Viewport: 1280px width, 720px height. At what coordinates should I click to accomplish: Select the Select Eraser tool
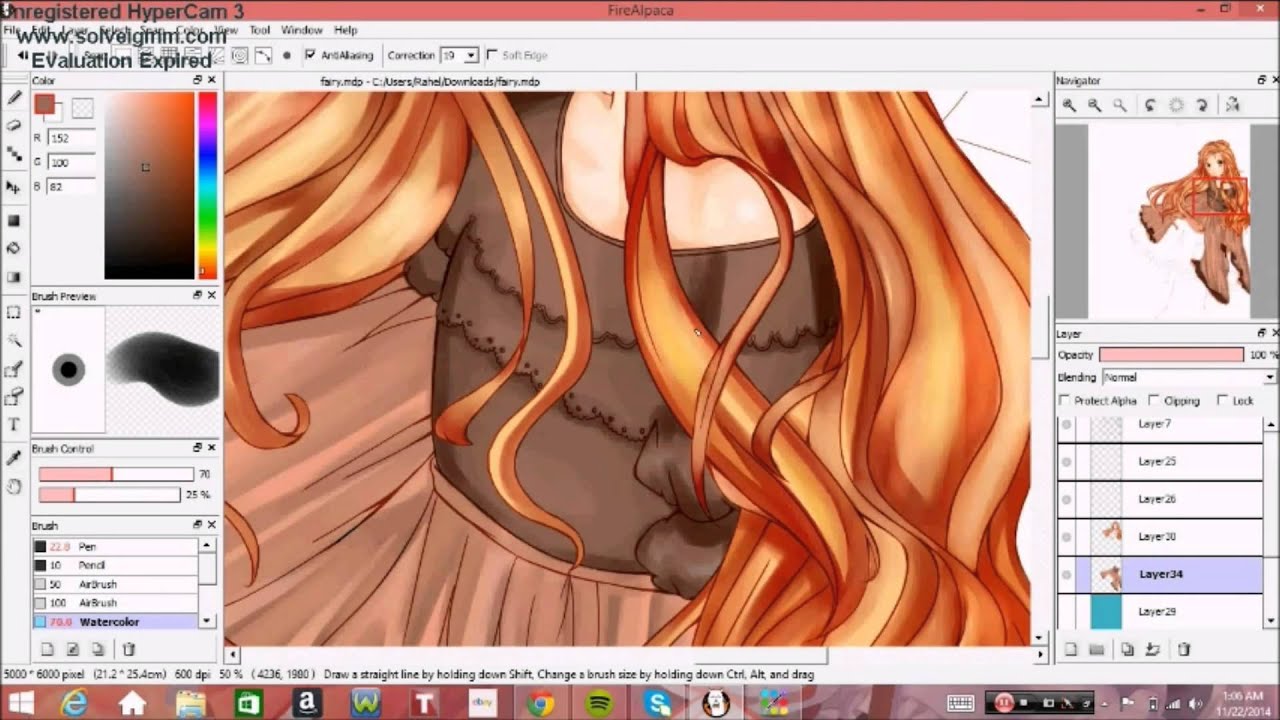coord(14,398)
